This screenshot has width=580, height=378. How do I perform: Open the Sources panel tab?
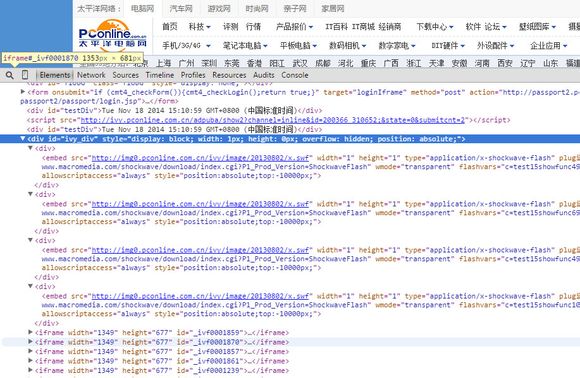coord(126,75)
